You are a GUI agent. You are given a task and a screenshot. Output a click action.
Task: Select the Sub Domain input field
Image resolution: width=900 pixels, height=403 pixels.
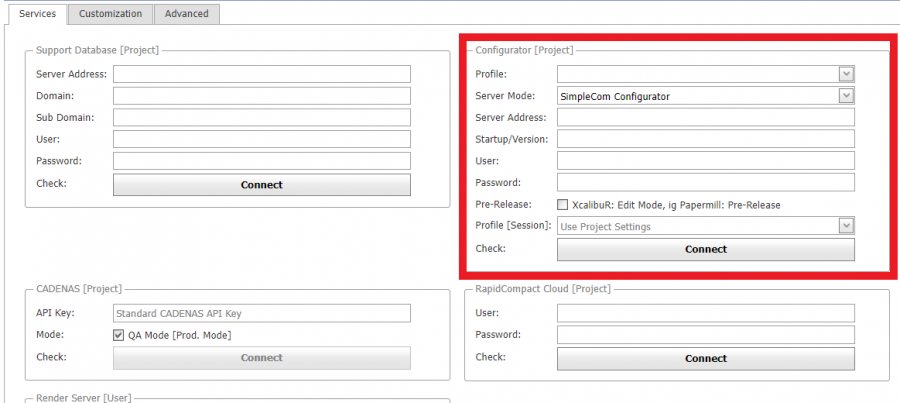pyautogui.click(x=261, y=118)
